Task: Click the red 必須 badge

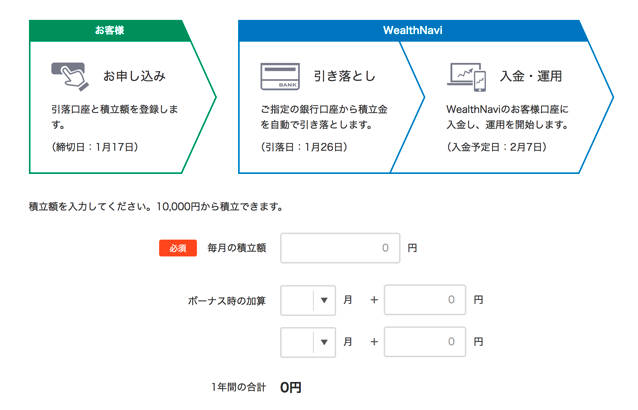Action: click(178, 248)
